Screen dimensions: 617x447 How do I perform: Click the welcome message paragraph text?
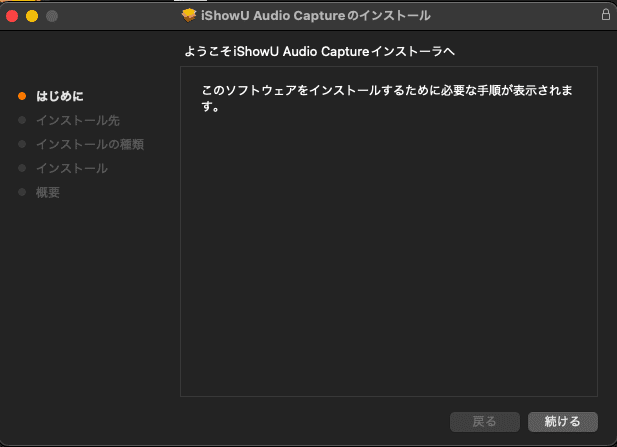point(387,98)
